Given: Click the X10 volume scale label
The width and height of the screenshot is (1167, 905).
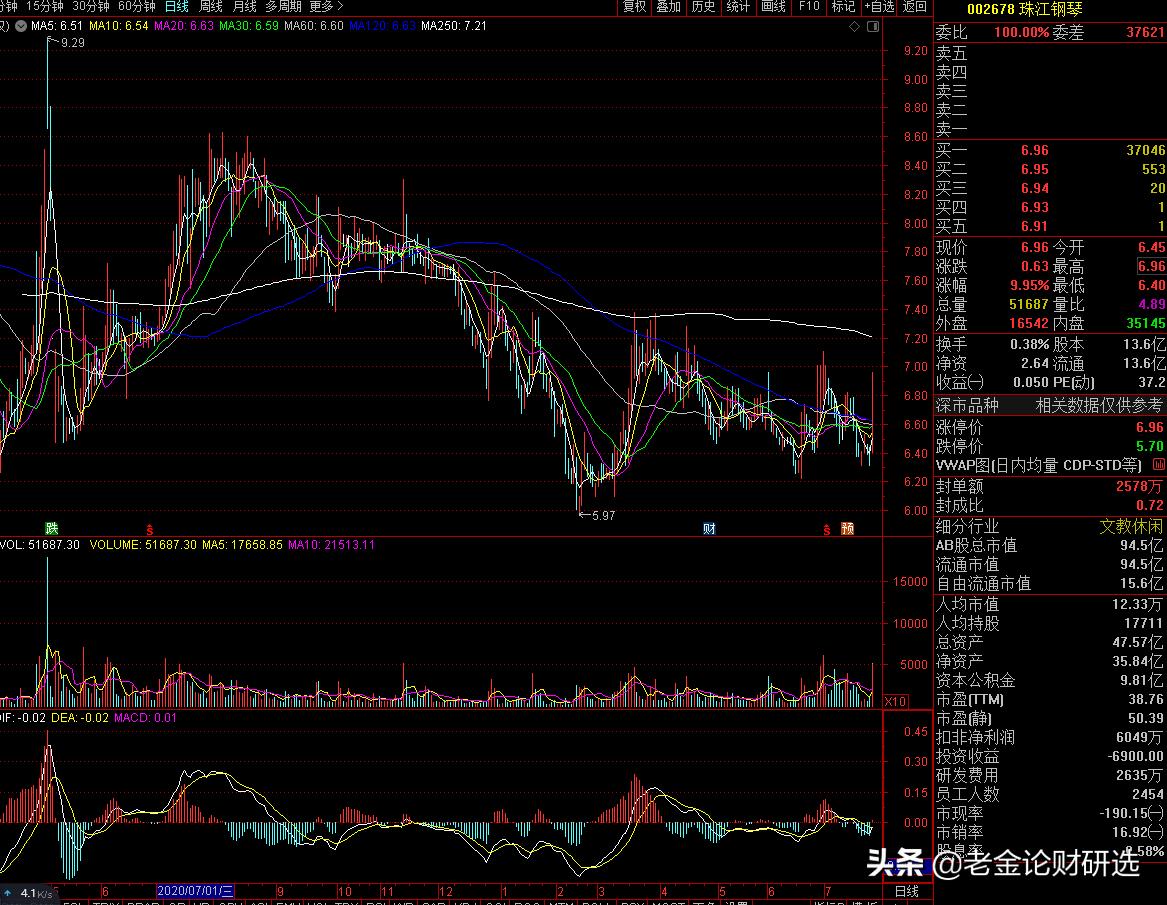Looking at the screenshot, I should (x=895, y=701).
